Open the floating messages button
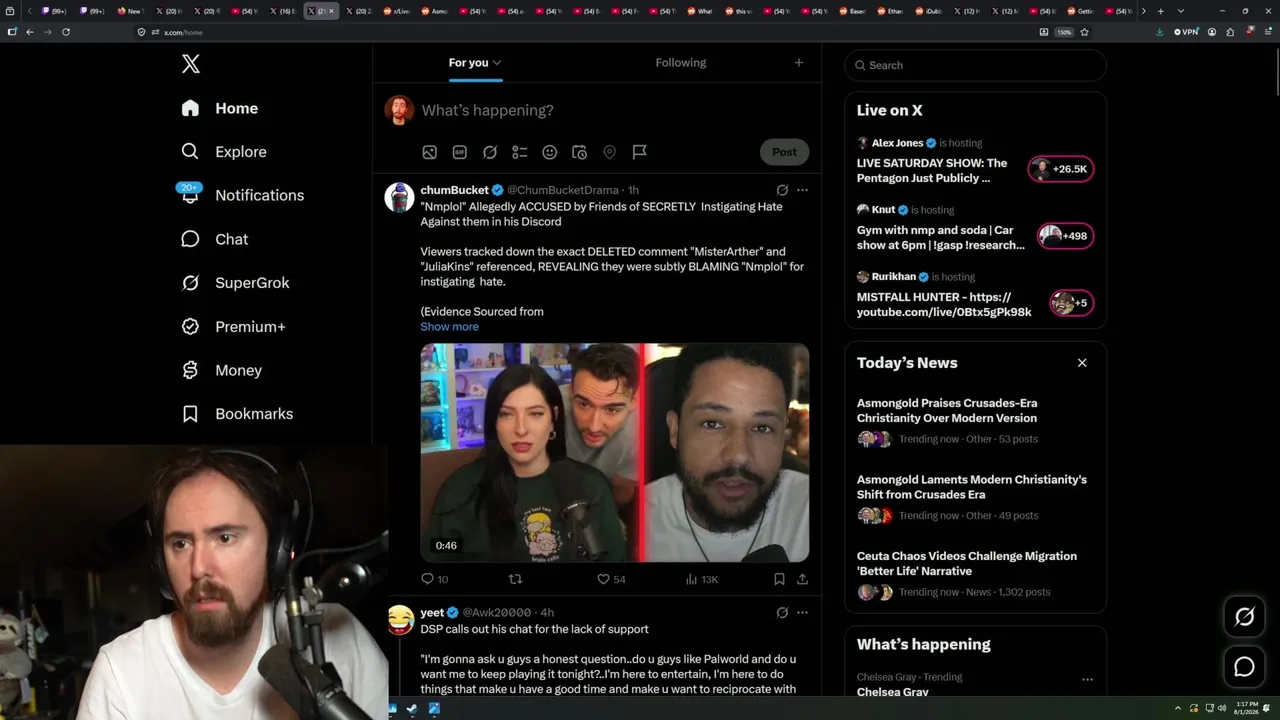The height and width of the screenshot is (720, 1280). pyautogui.click(x=1244, y=667)
